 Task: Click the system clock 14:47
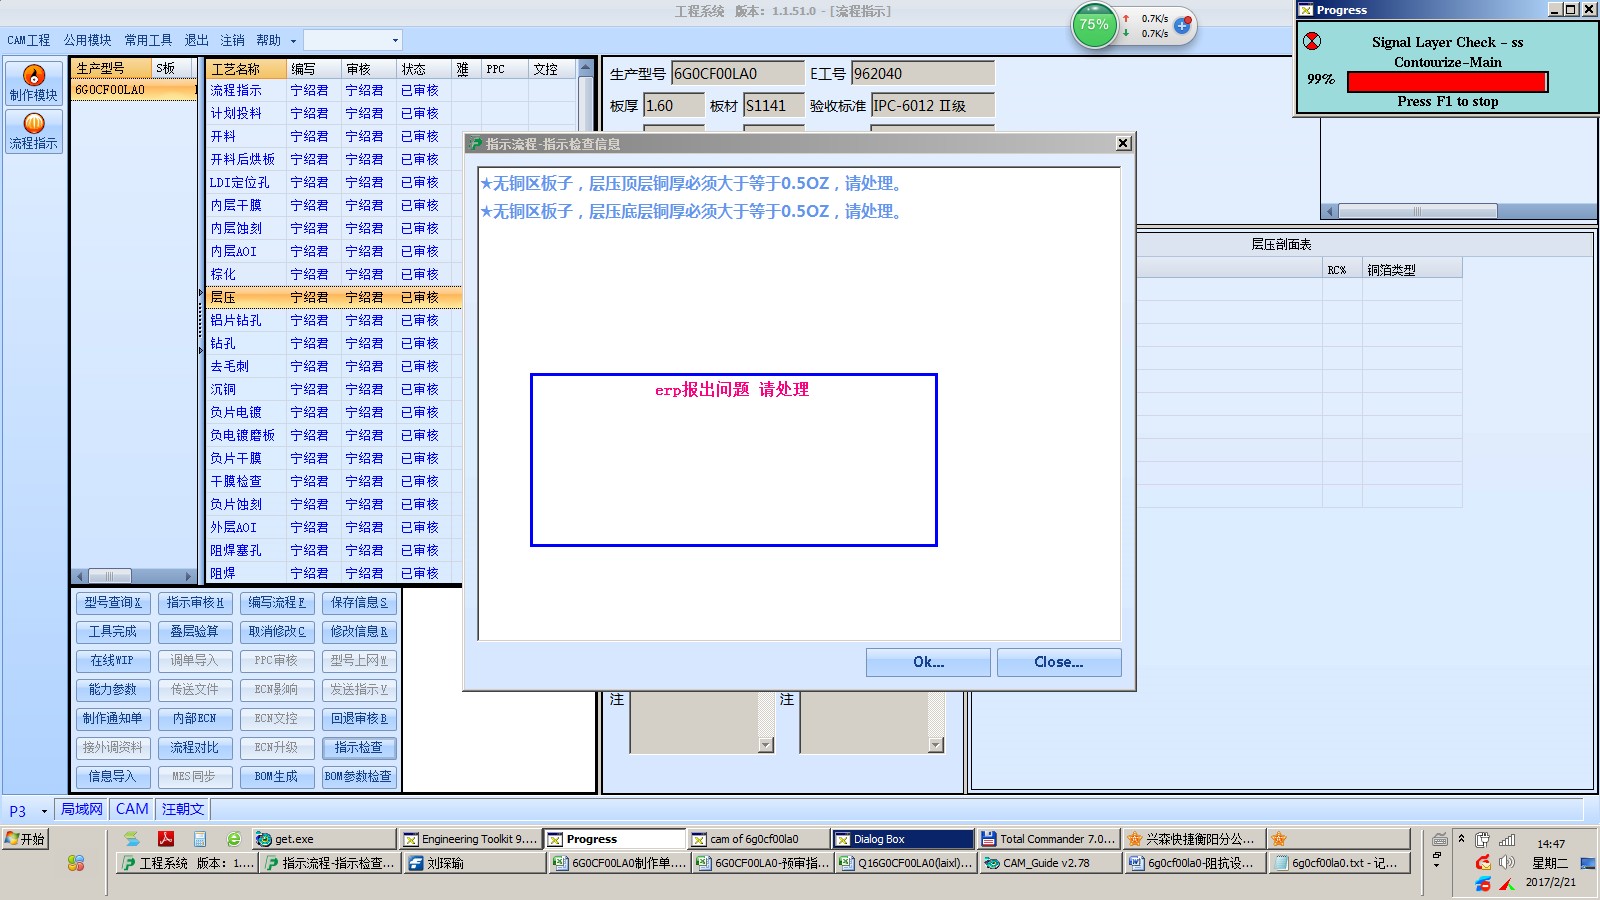coord(1551,844)
